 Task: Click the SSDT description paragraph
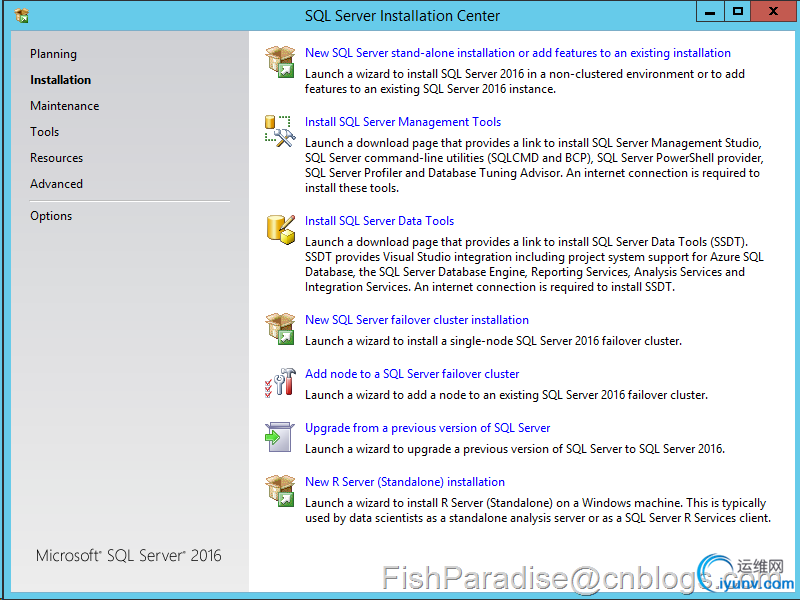pyautogui.click(x=534, y=264)
